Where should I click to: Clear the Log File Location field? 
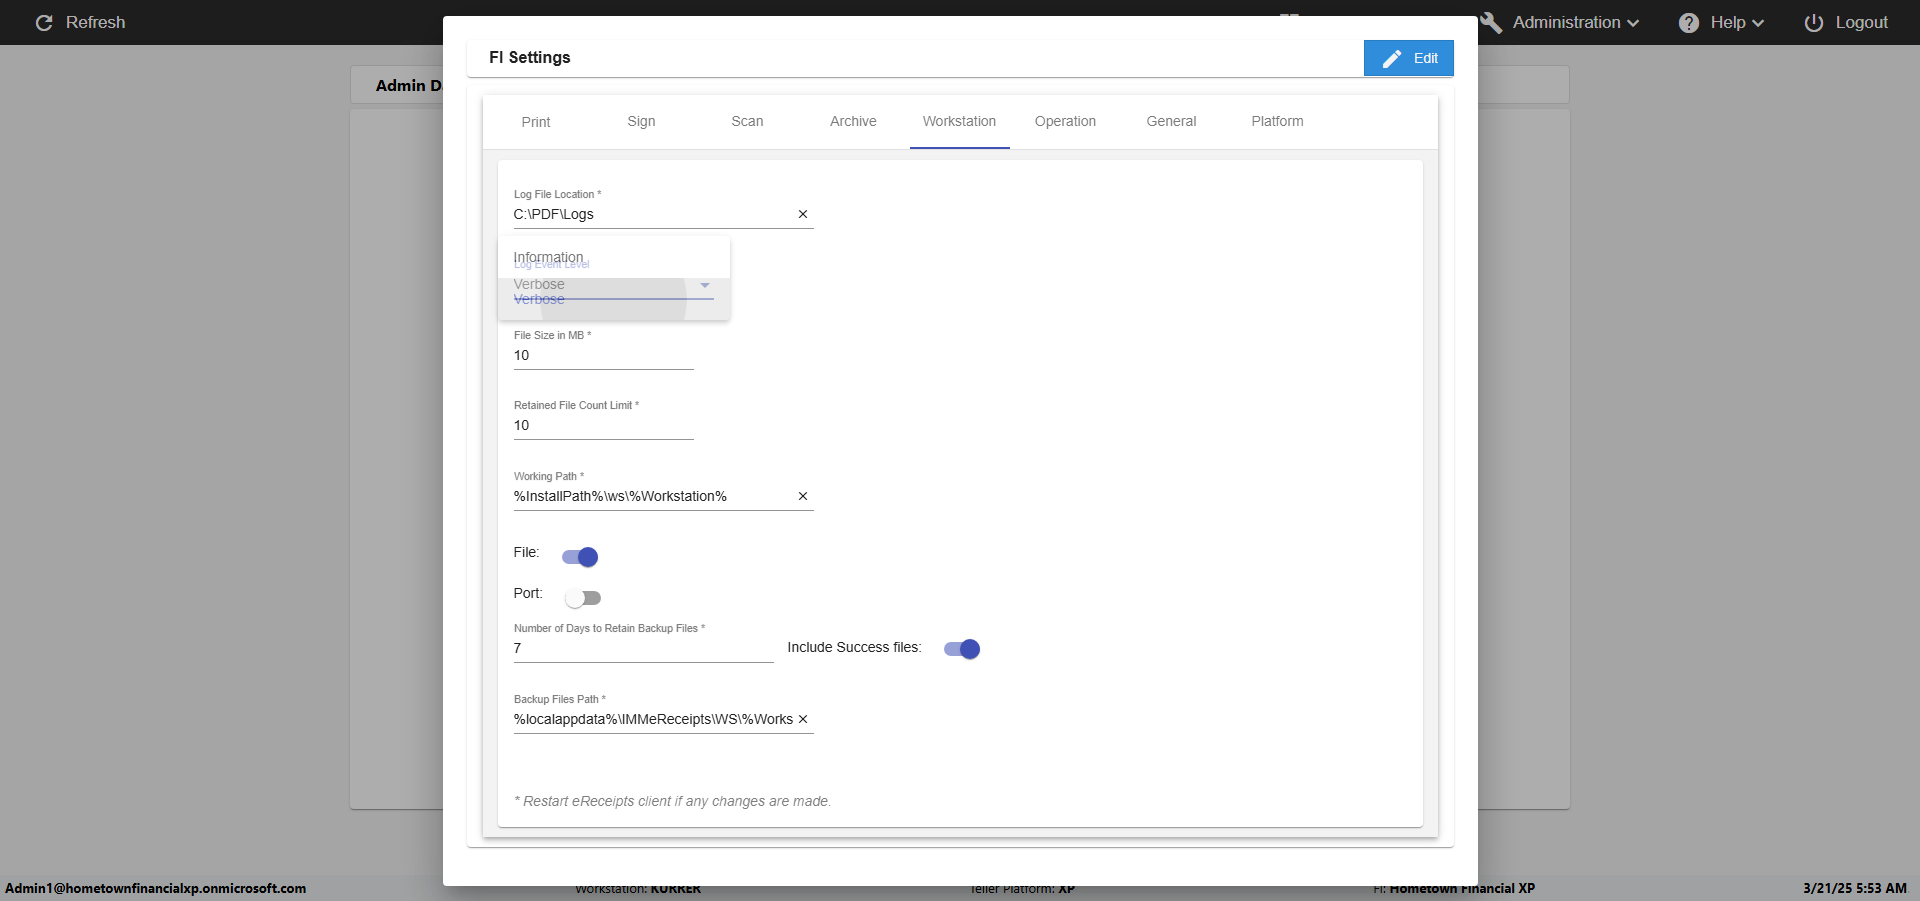803,214
